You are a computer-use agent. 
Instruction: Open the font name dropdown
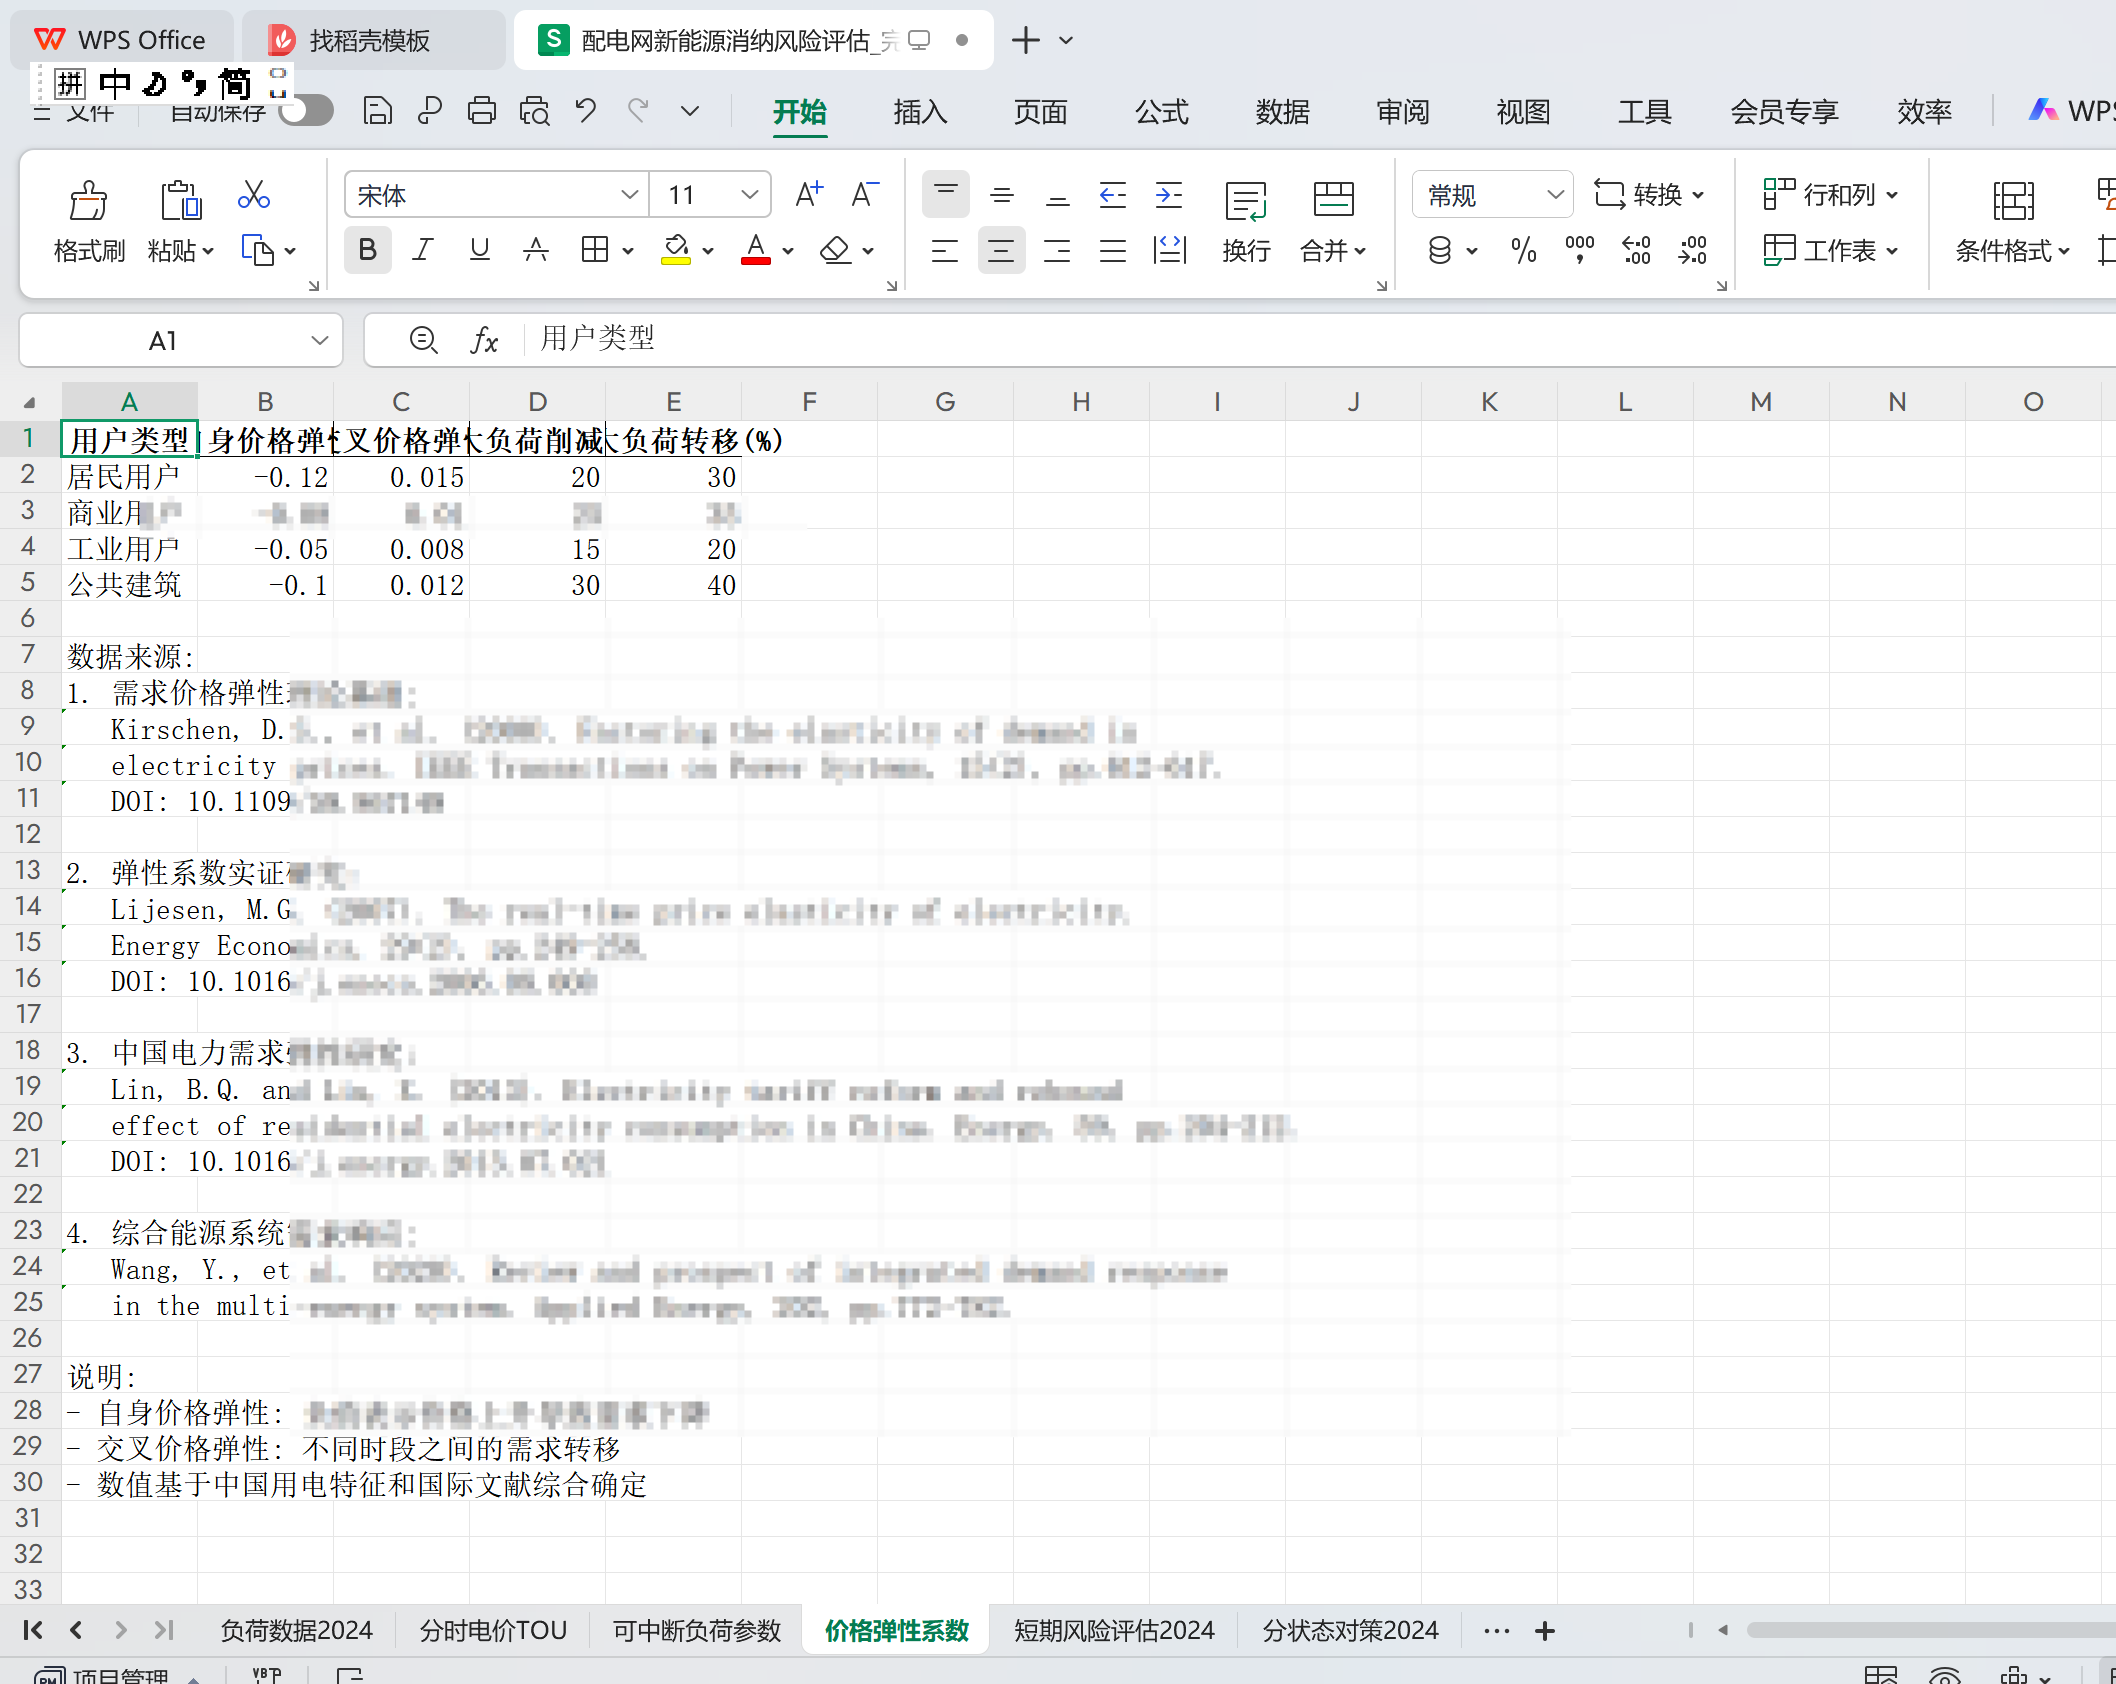pos(629,194)
